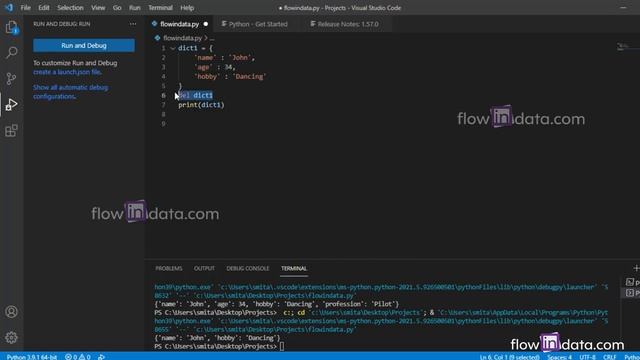The width and height of the screenshot is (640, 360).
Task: Click the terminal prompt input cursor
Action: (x=282, y=347)
